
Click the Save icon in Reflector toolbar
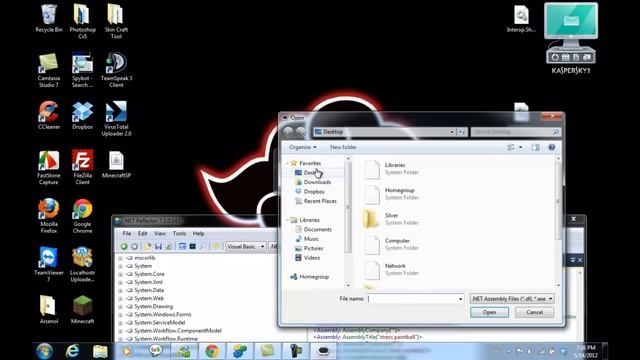pos(158,247)
